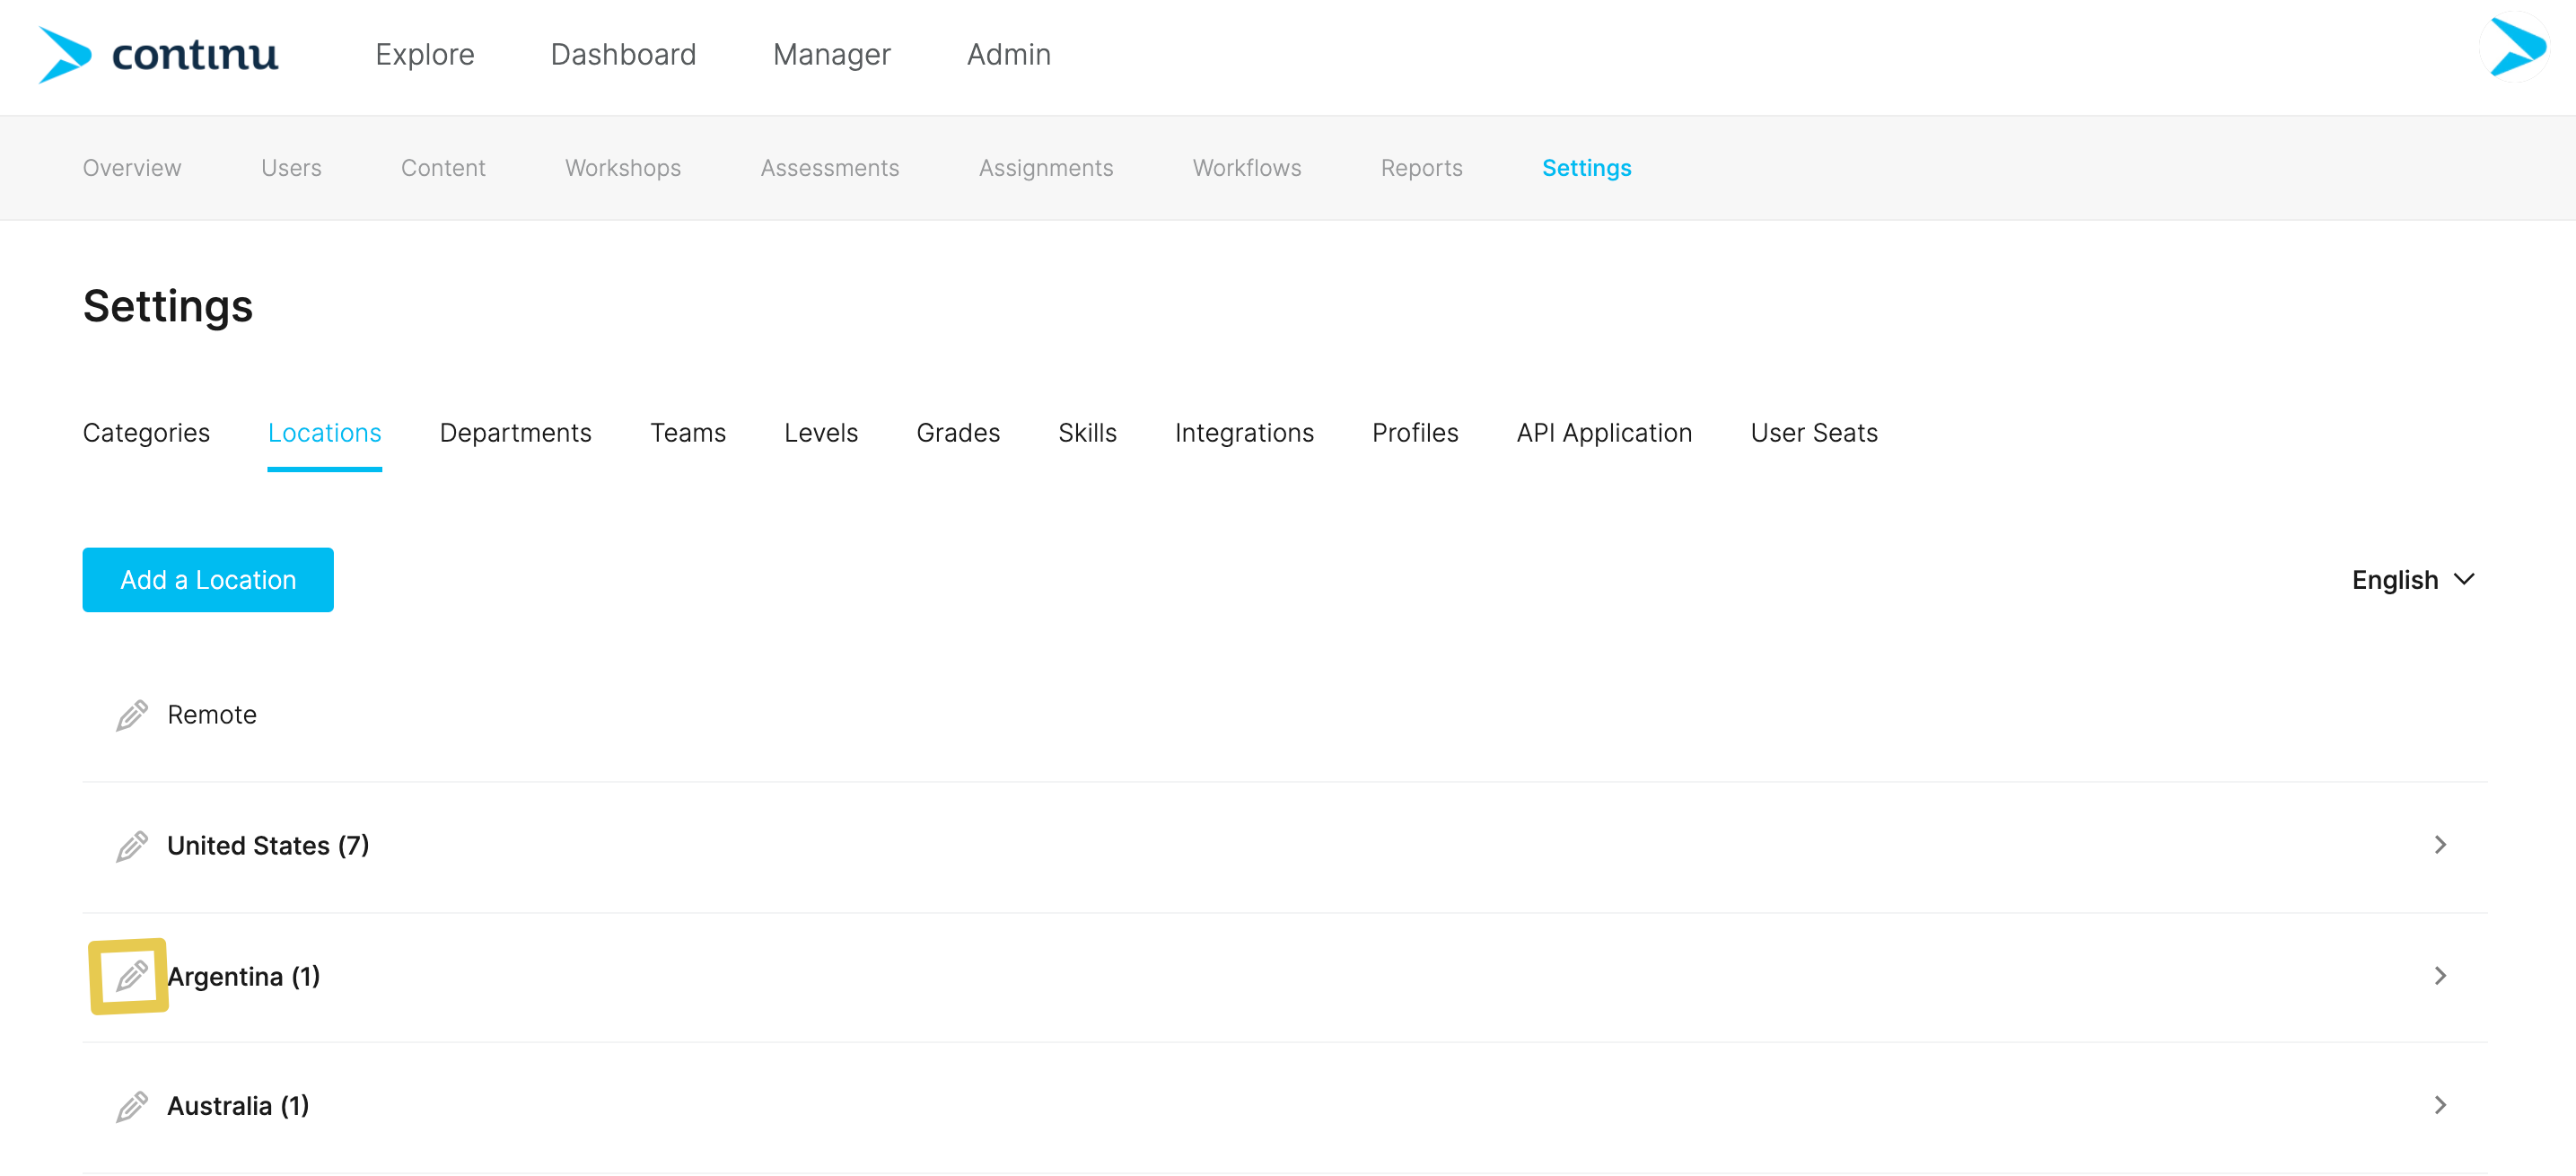Switch to the Teams settings tab
The width and height of the screenshot is (2576, 1176).
tap(688, 433)
